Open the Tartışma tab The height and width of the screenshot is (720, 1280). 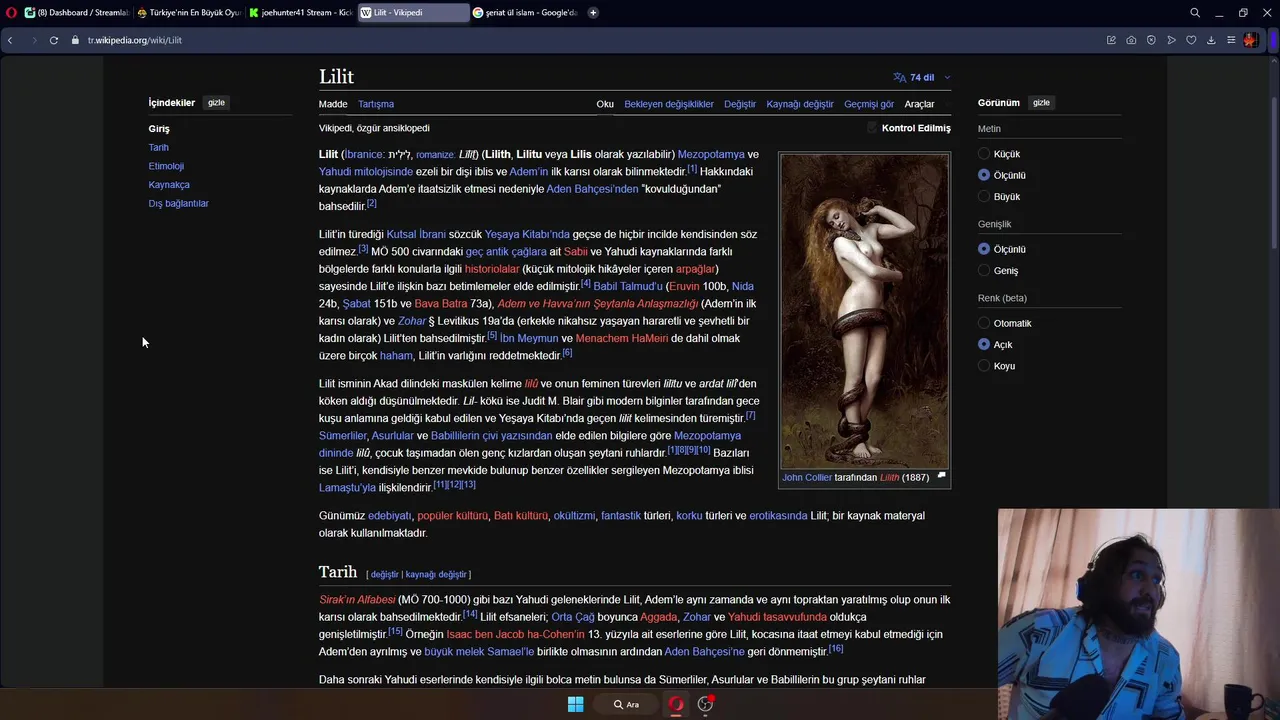376,104
